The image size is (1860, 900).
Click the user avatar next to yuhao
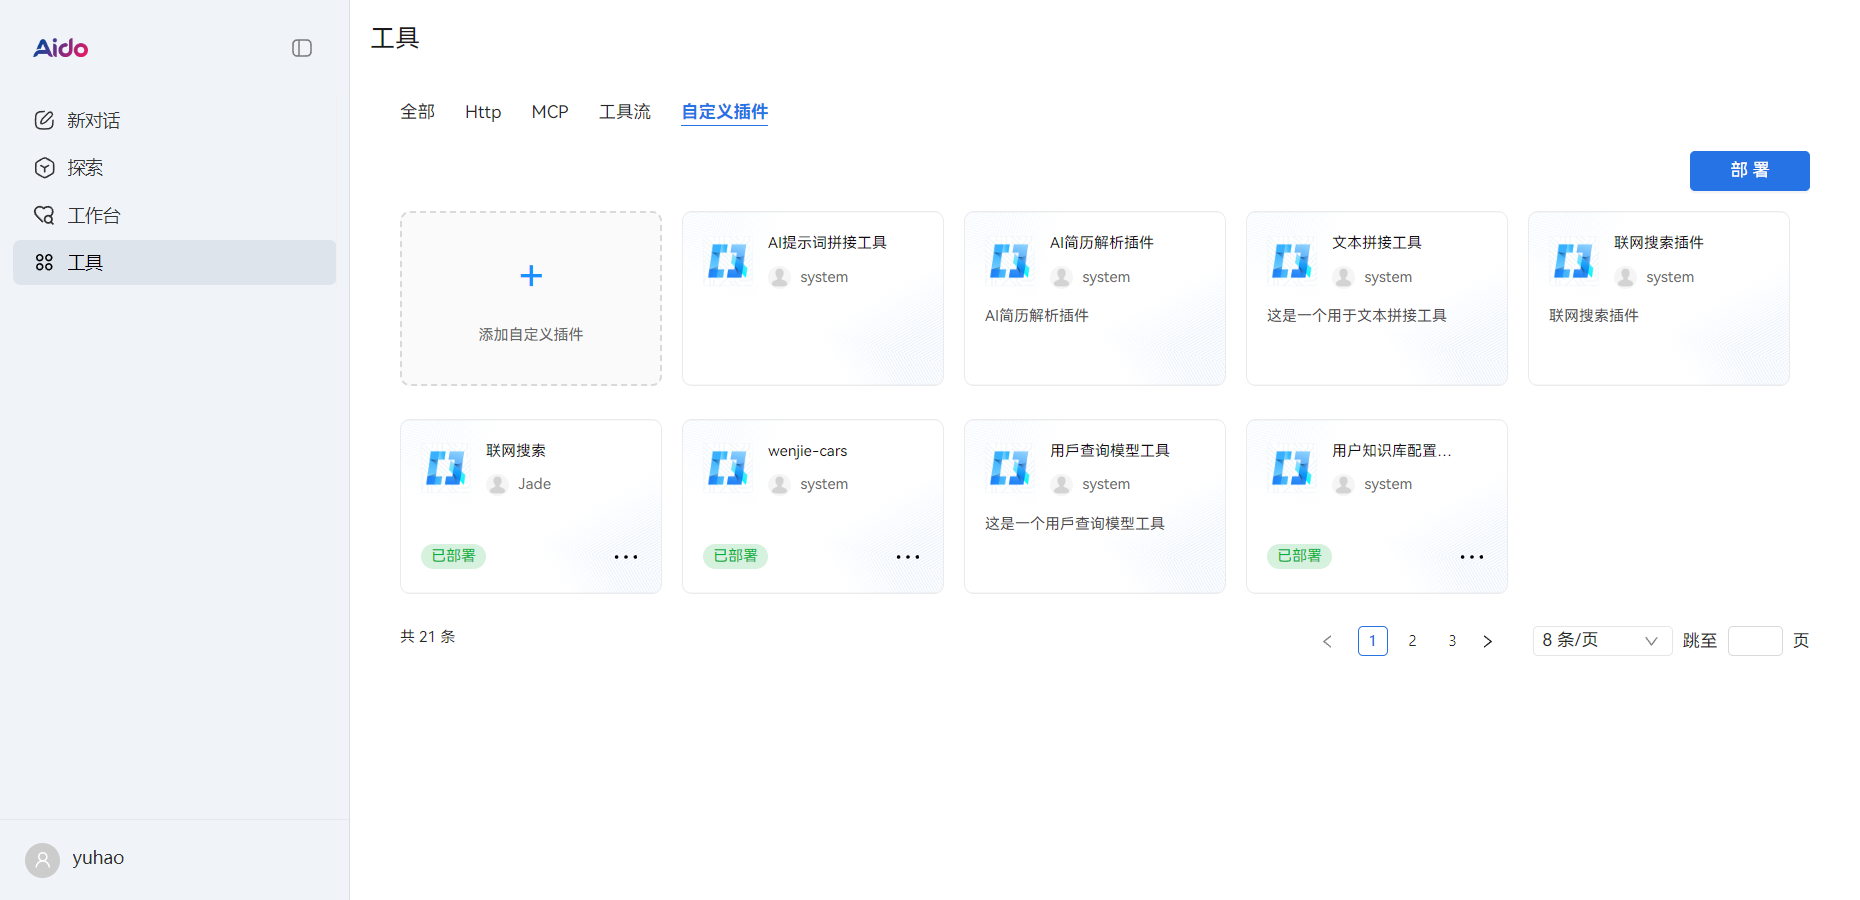[x=42, y=858]
